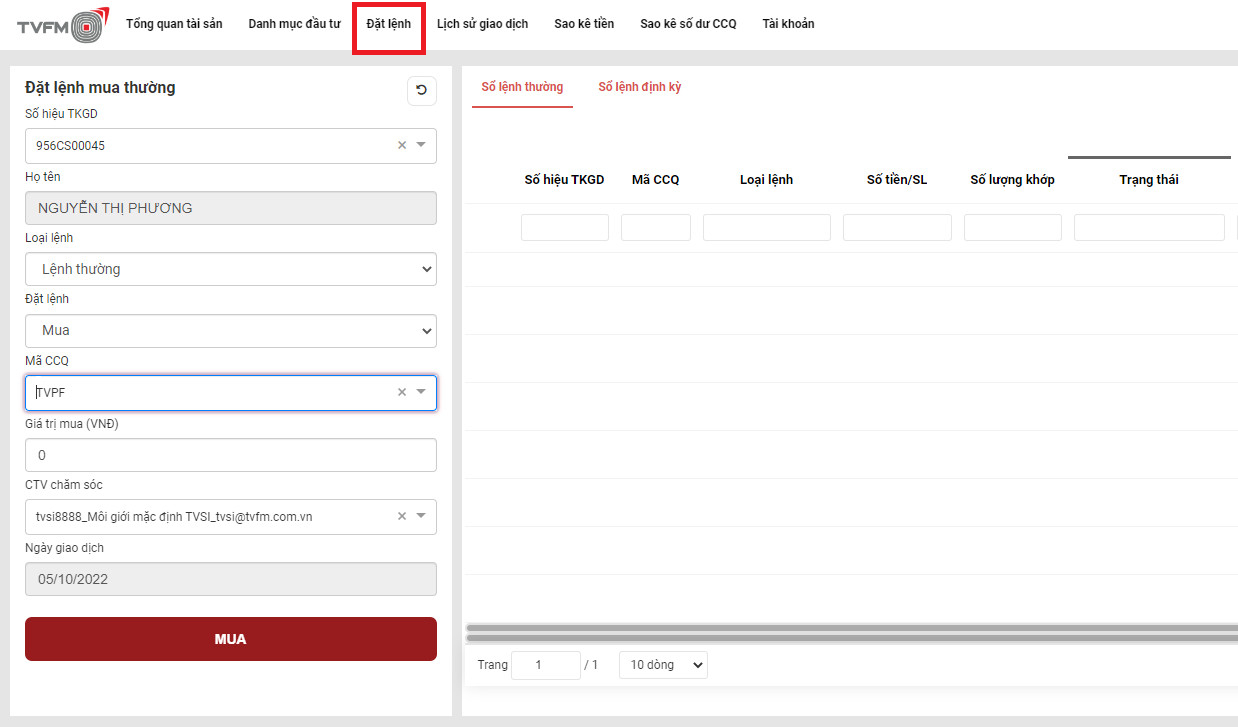Screen dimensions: 1238x727
Task: Open the CTV chăm sóc dropdown arrow
Action: 421,516
